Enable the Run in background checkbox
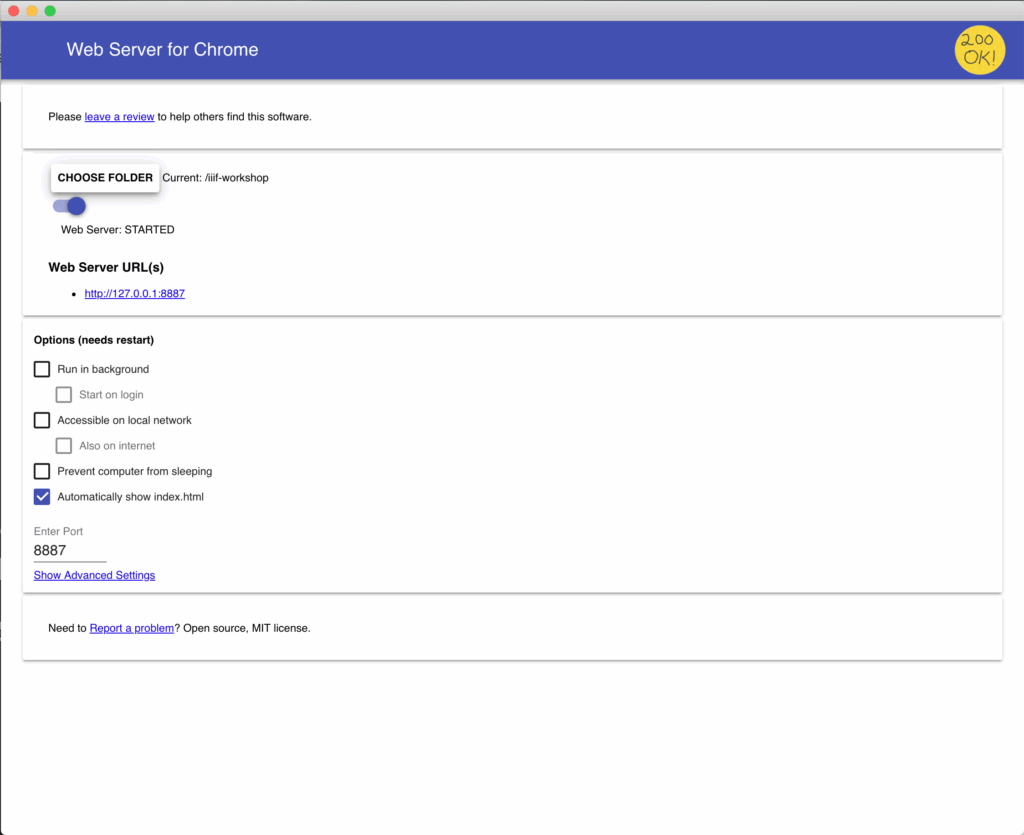Viewport: 1024px width, 835px height. pos(42,370)
